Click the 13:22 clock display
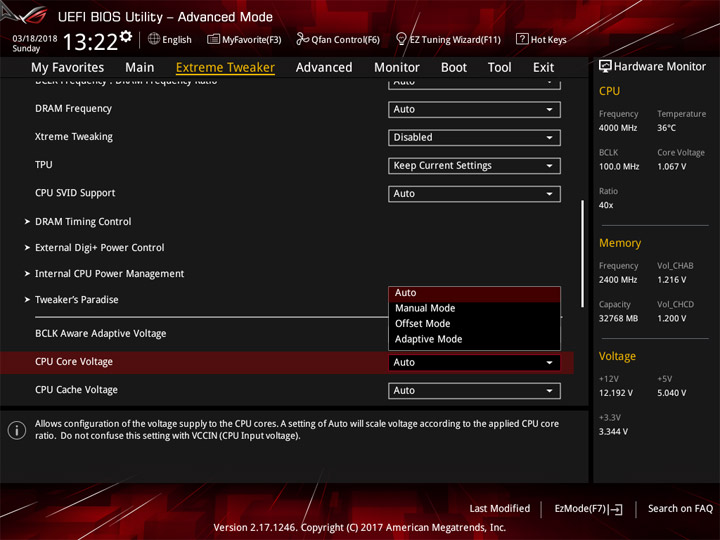 pyautogui.click(x=90, y=42)
